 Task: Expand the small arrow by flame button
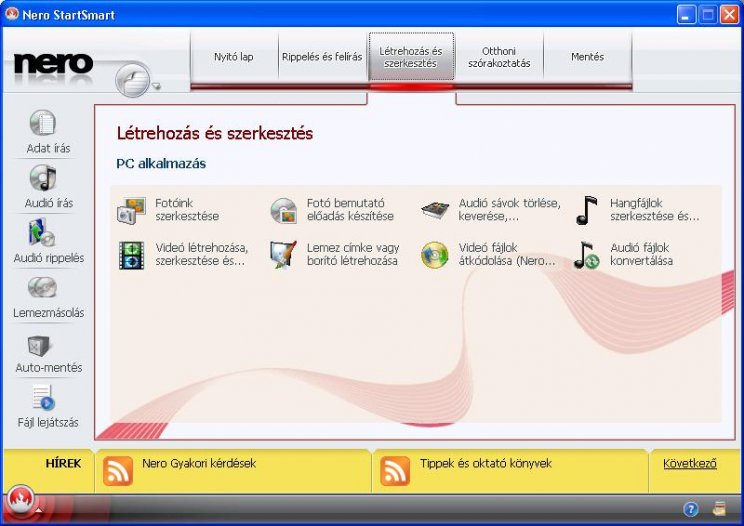pos(38,510)
